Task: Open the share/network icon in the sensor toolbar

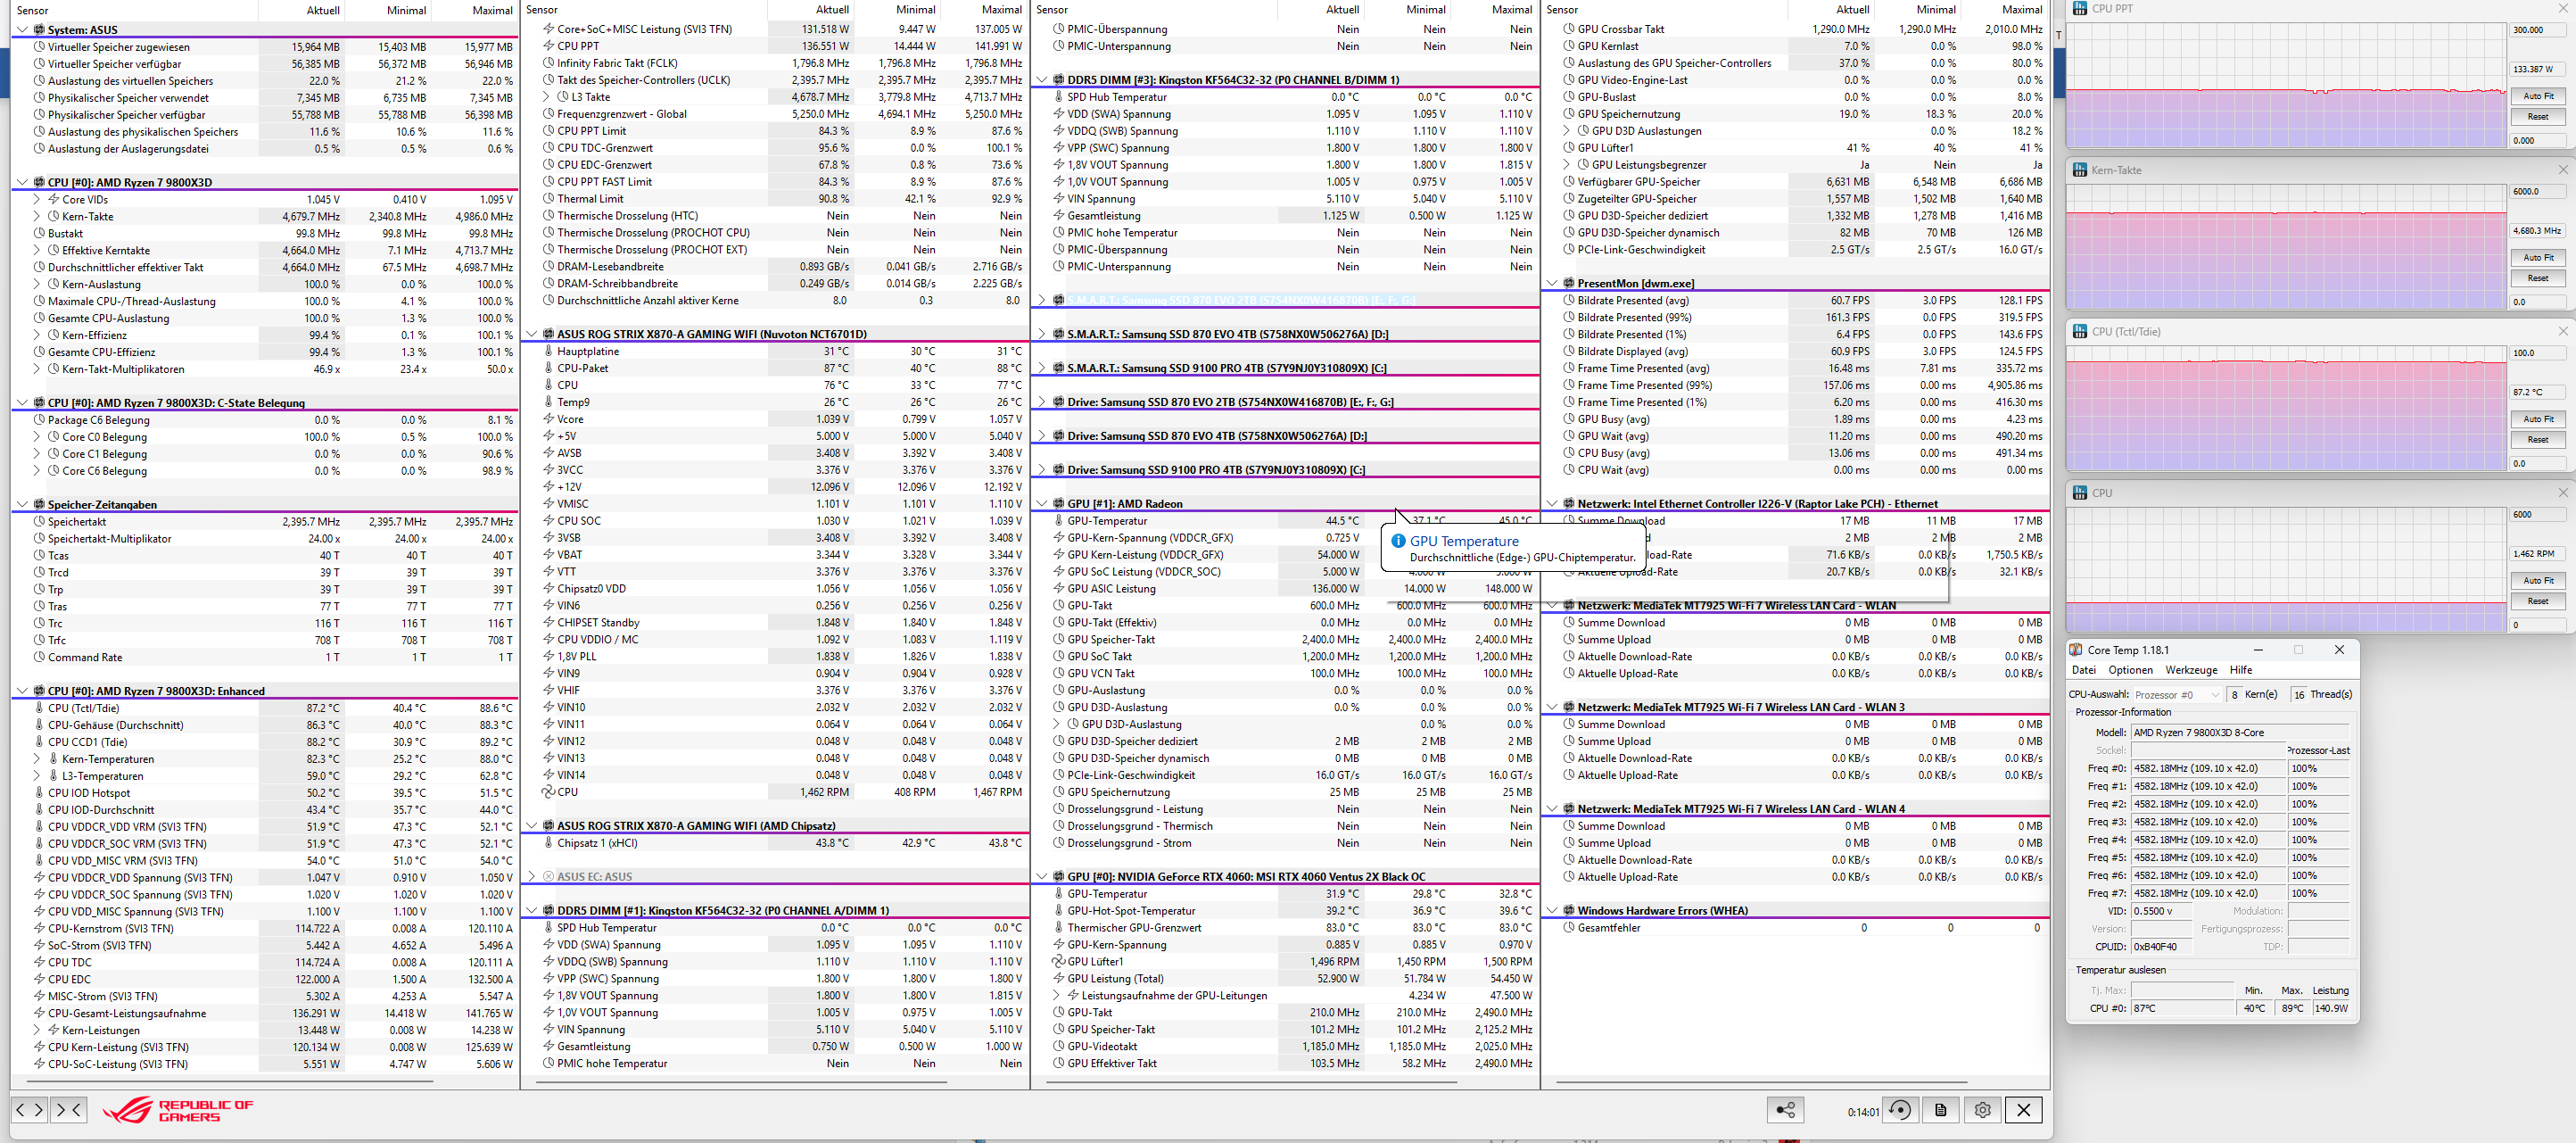Action: [1786, 1110]
